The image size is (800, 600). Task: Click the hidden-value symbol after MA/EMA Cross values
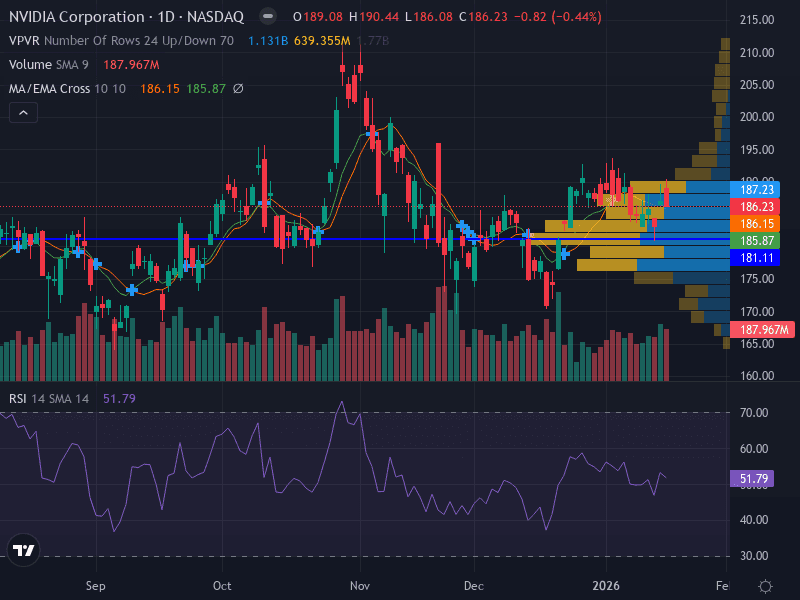click(238, 89)
